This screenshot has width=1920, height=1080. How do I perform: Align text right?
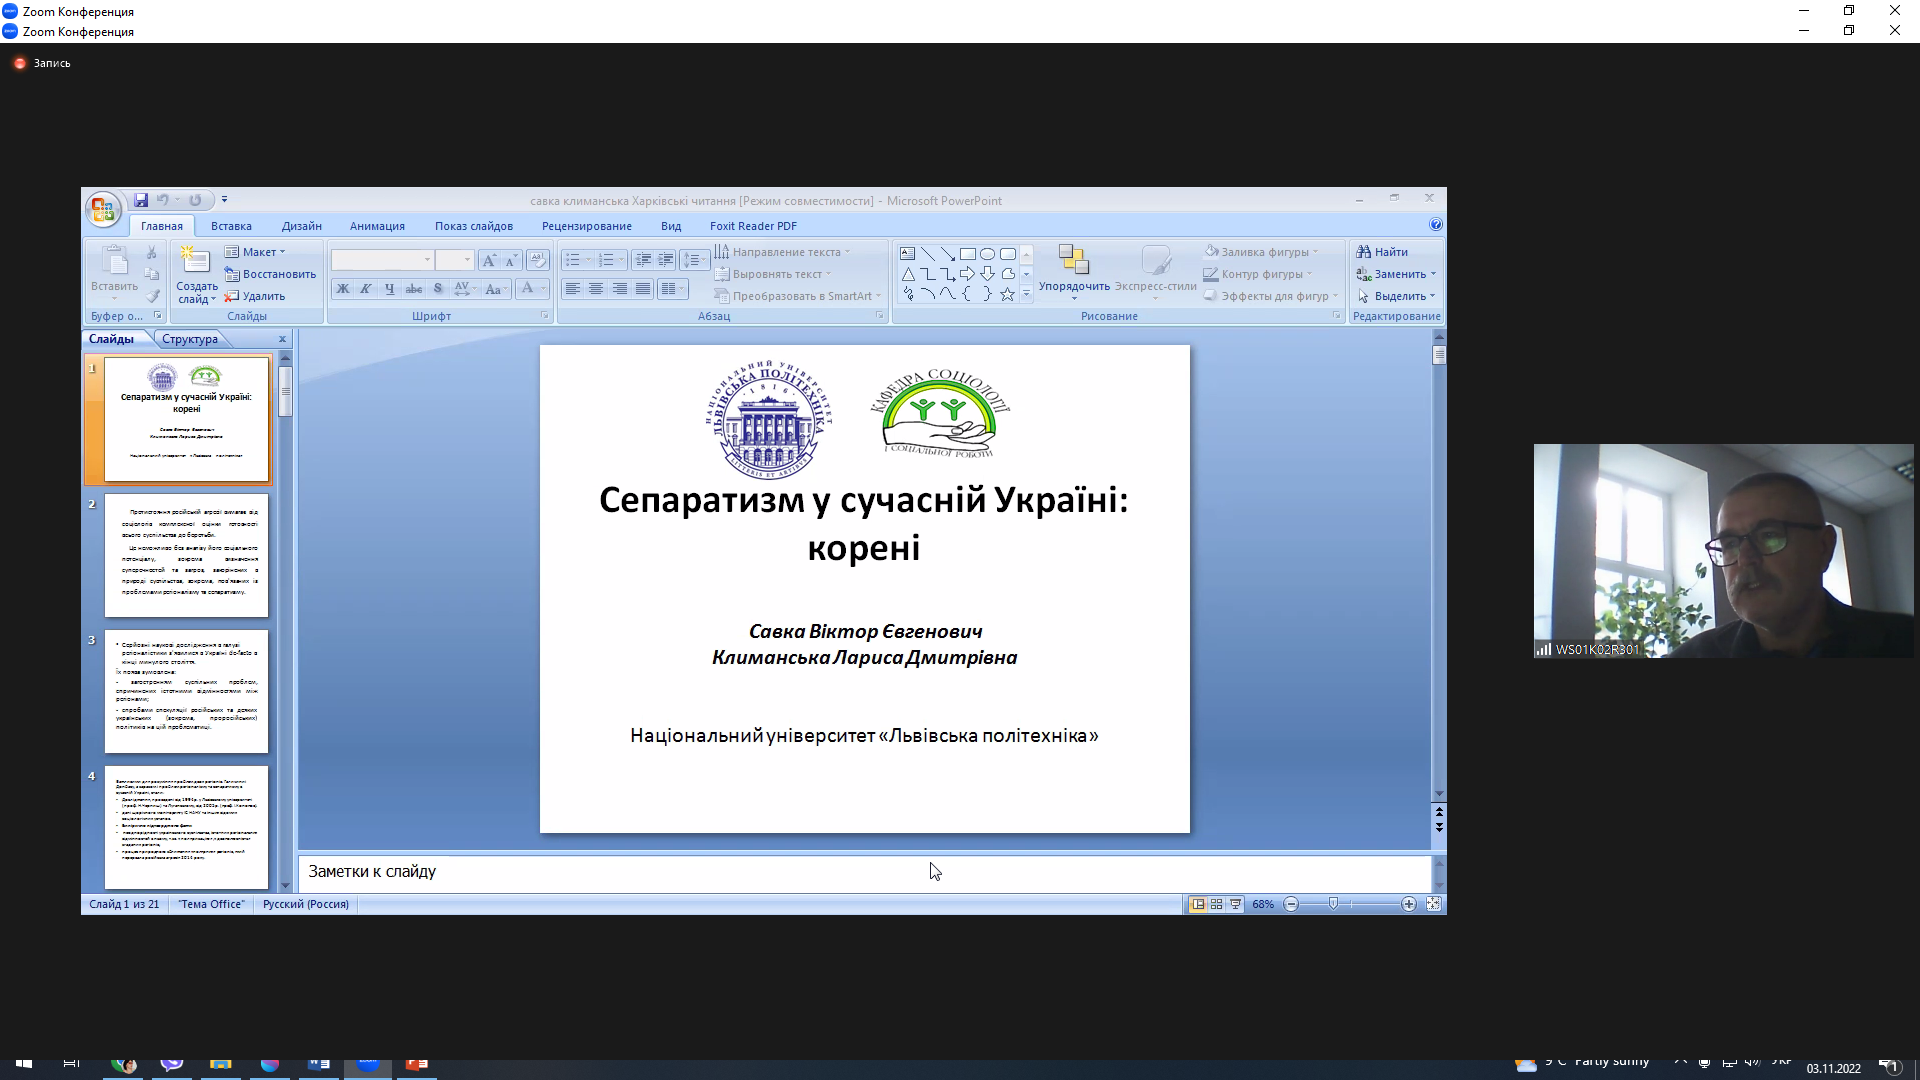(620, 289)
